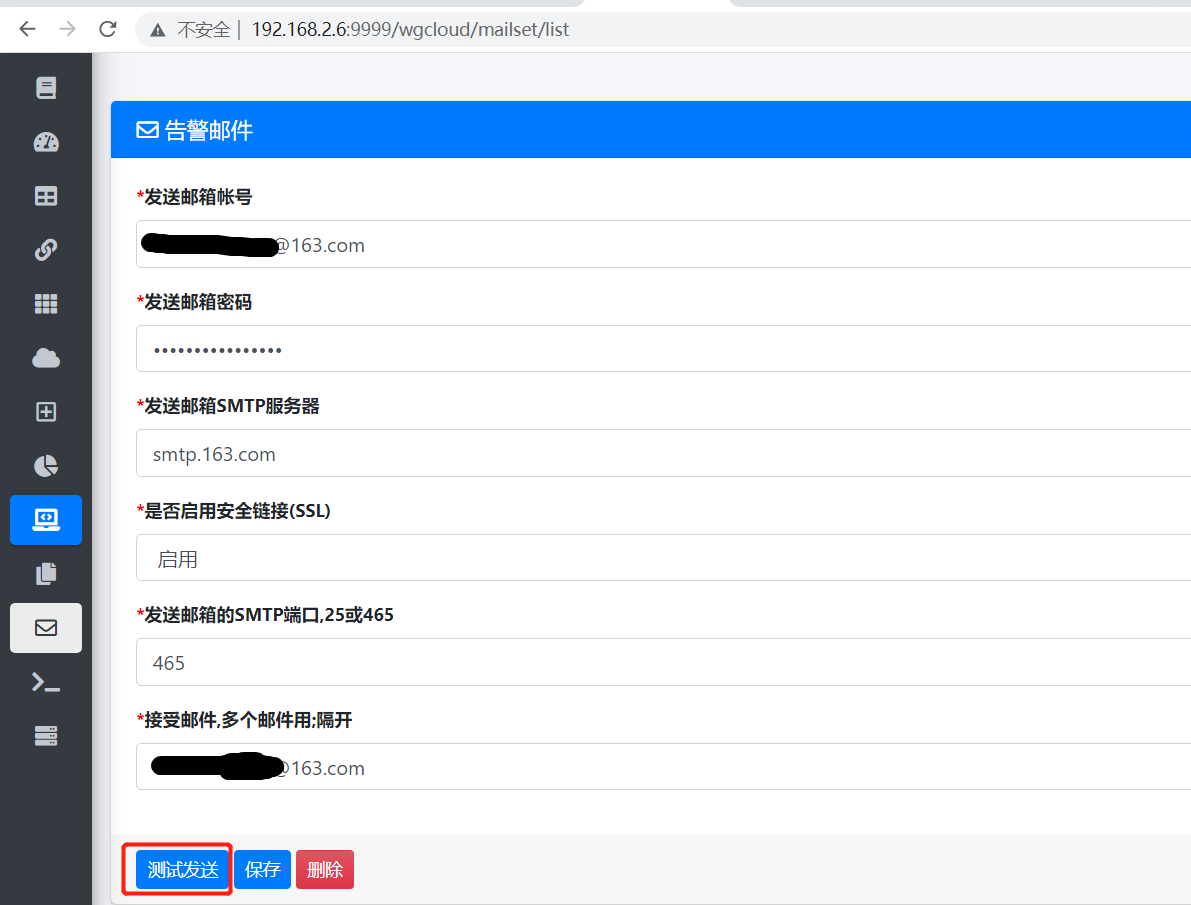Open the pie chart icon in sidebar
Screen dimensions: 1191x905
click(46, 465)
